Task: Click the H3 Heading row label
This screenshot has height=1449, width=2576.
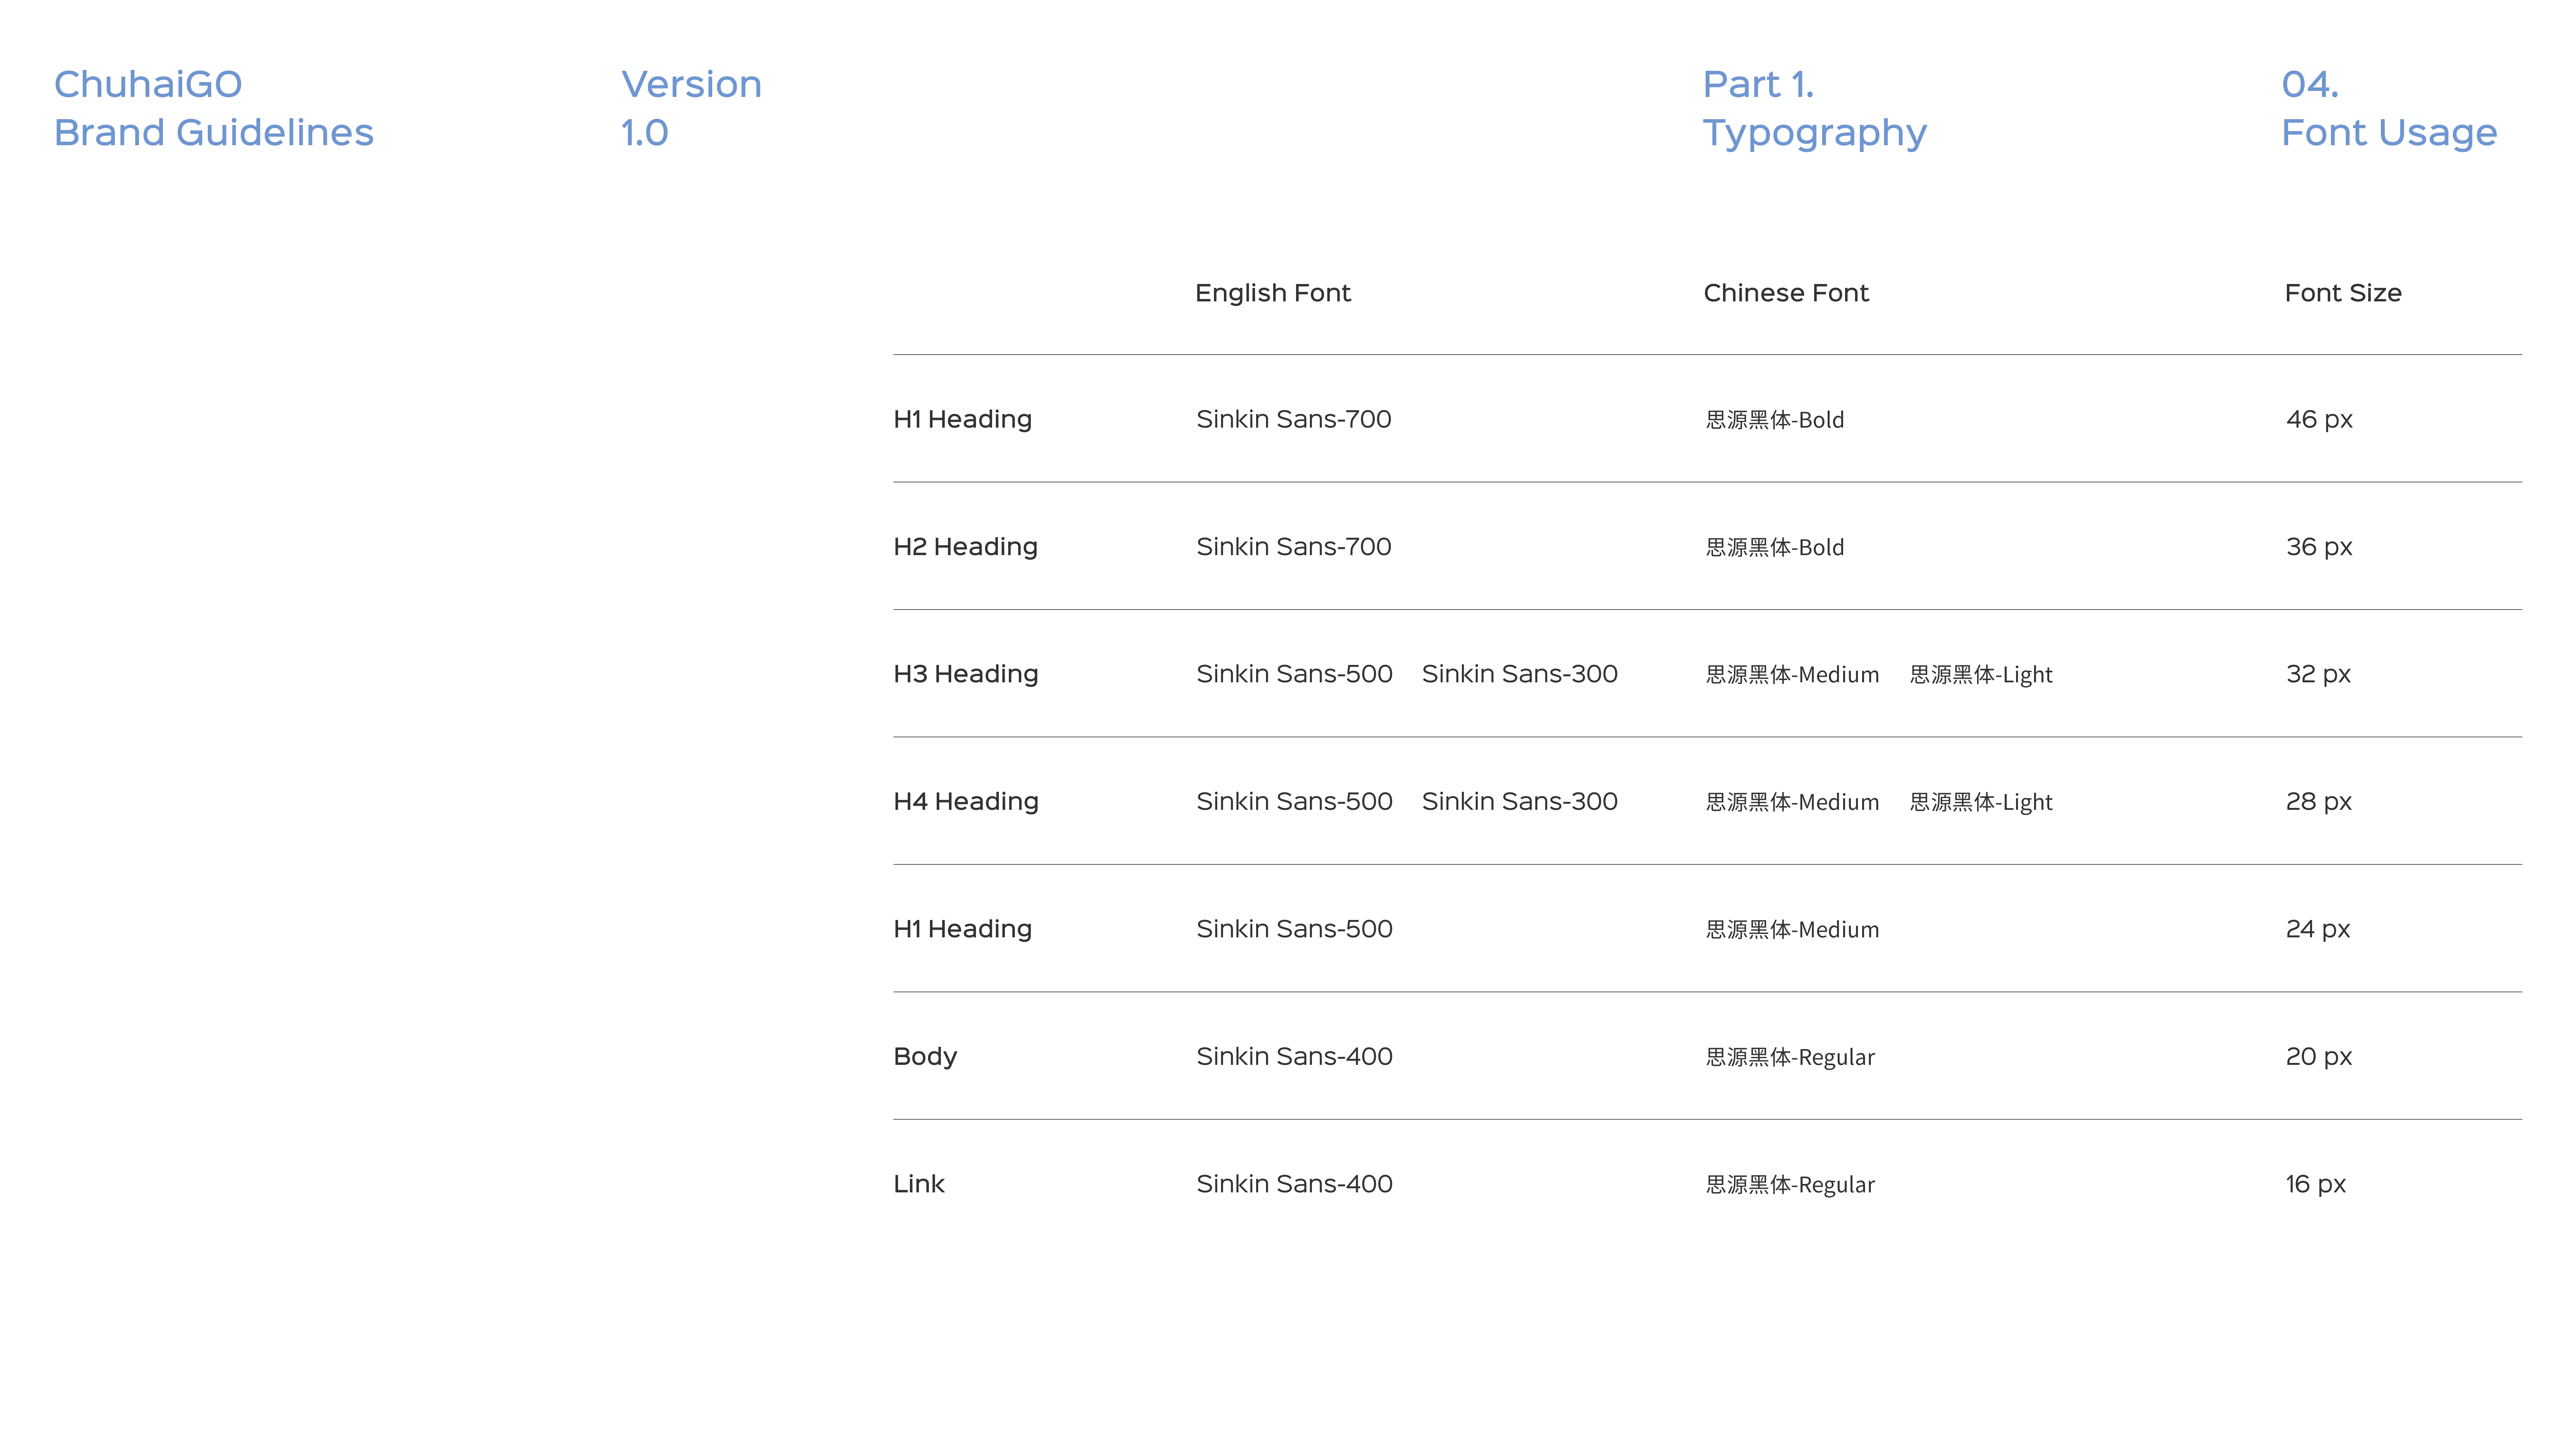Action: [965, 674]
